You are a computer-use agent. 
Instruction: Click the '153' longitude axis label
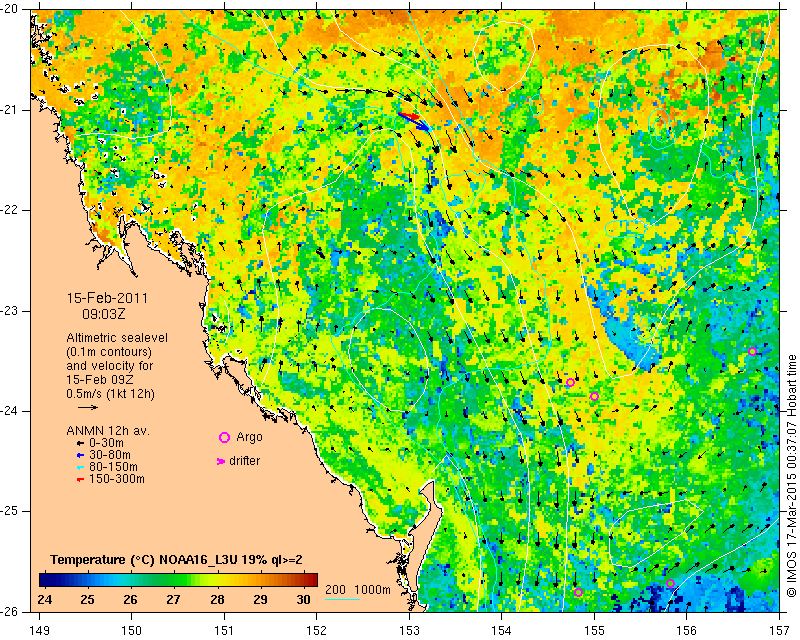[409, 631]
